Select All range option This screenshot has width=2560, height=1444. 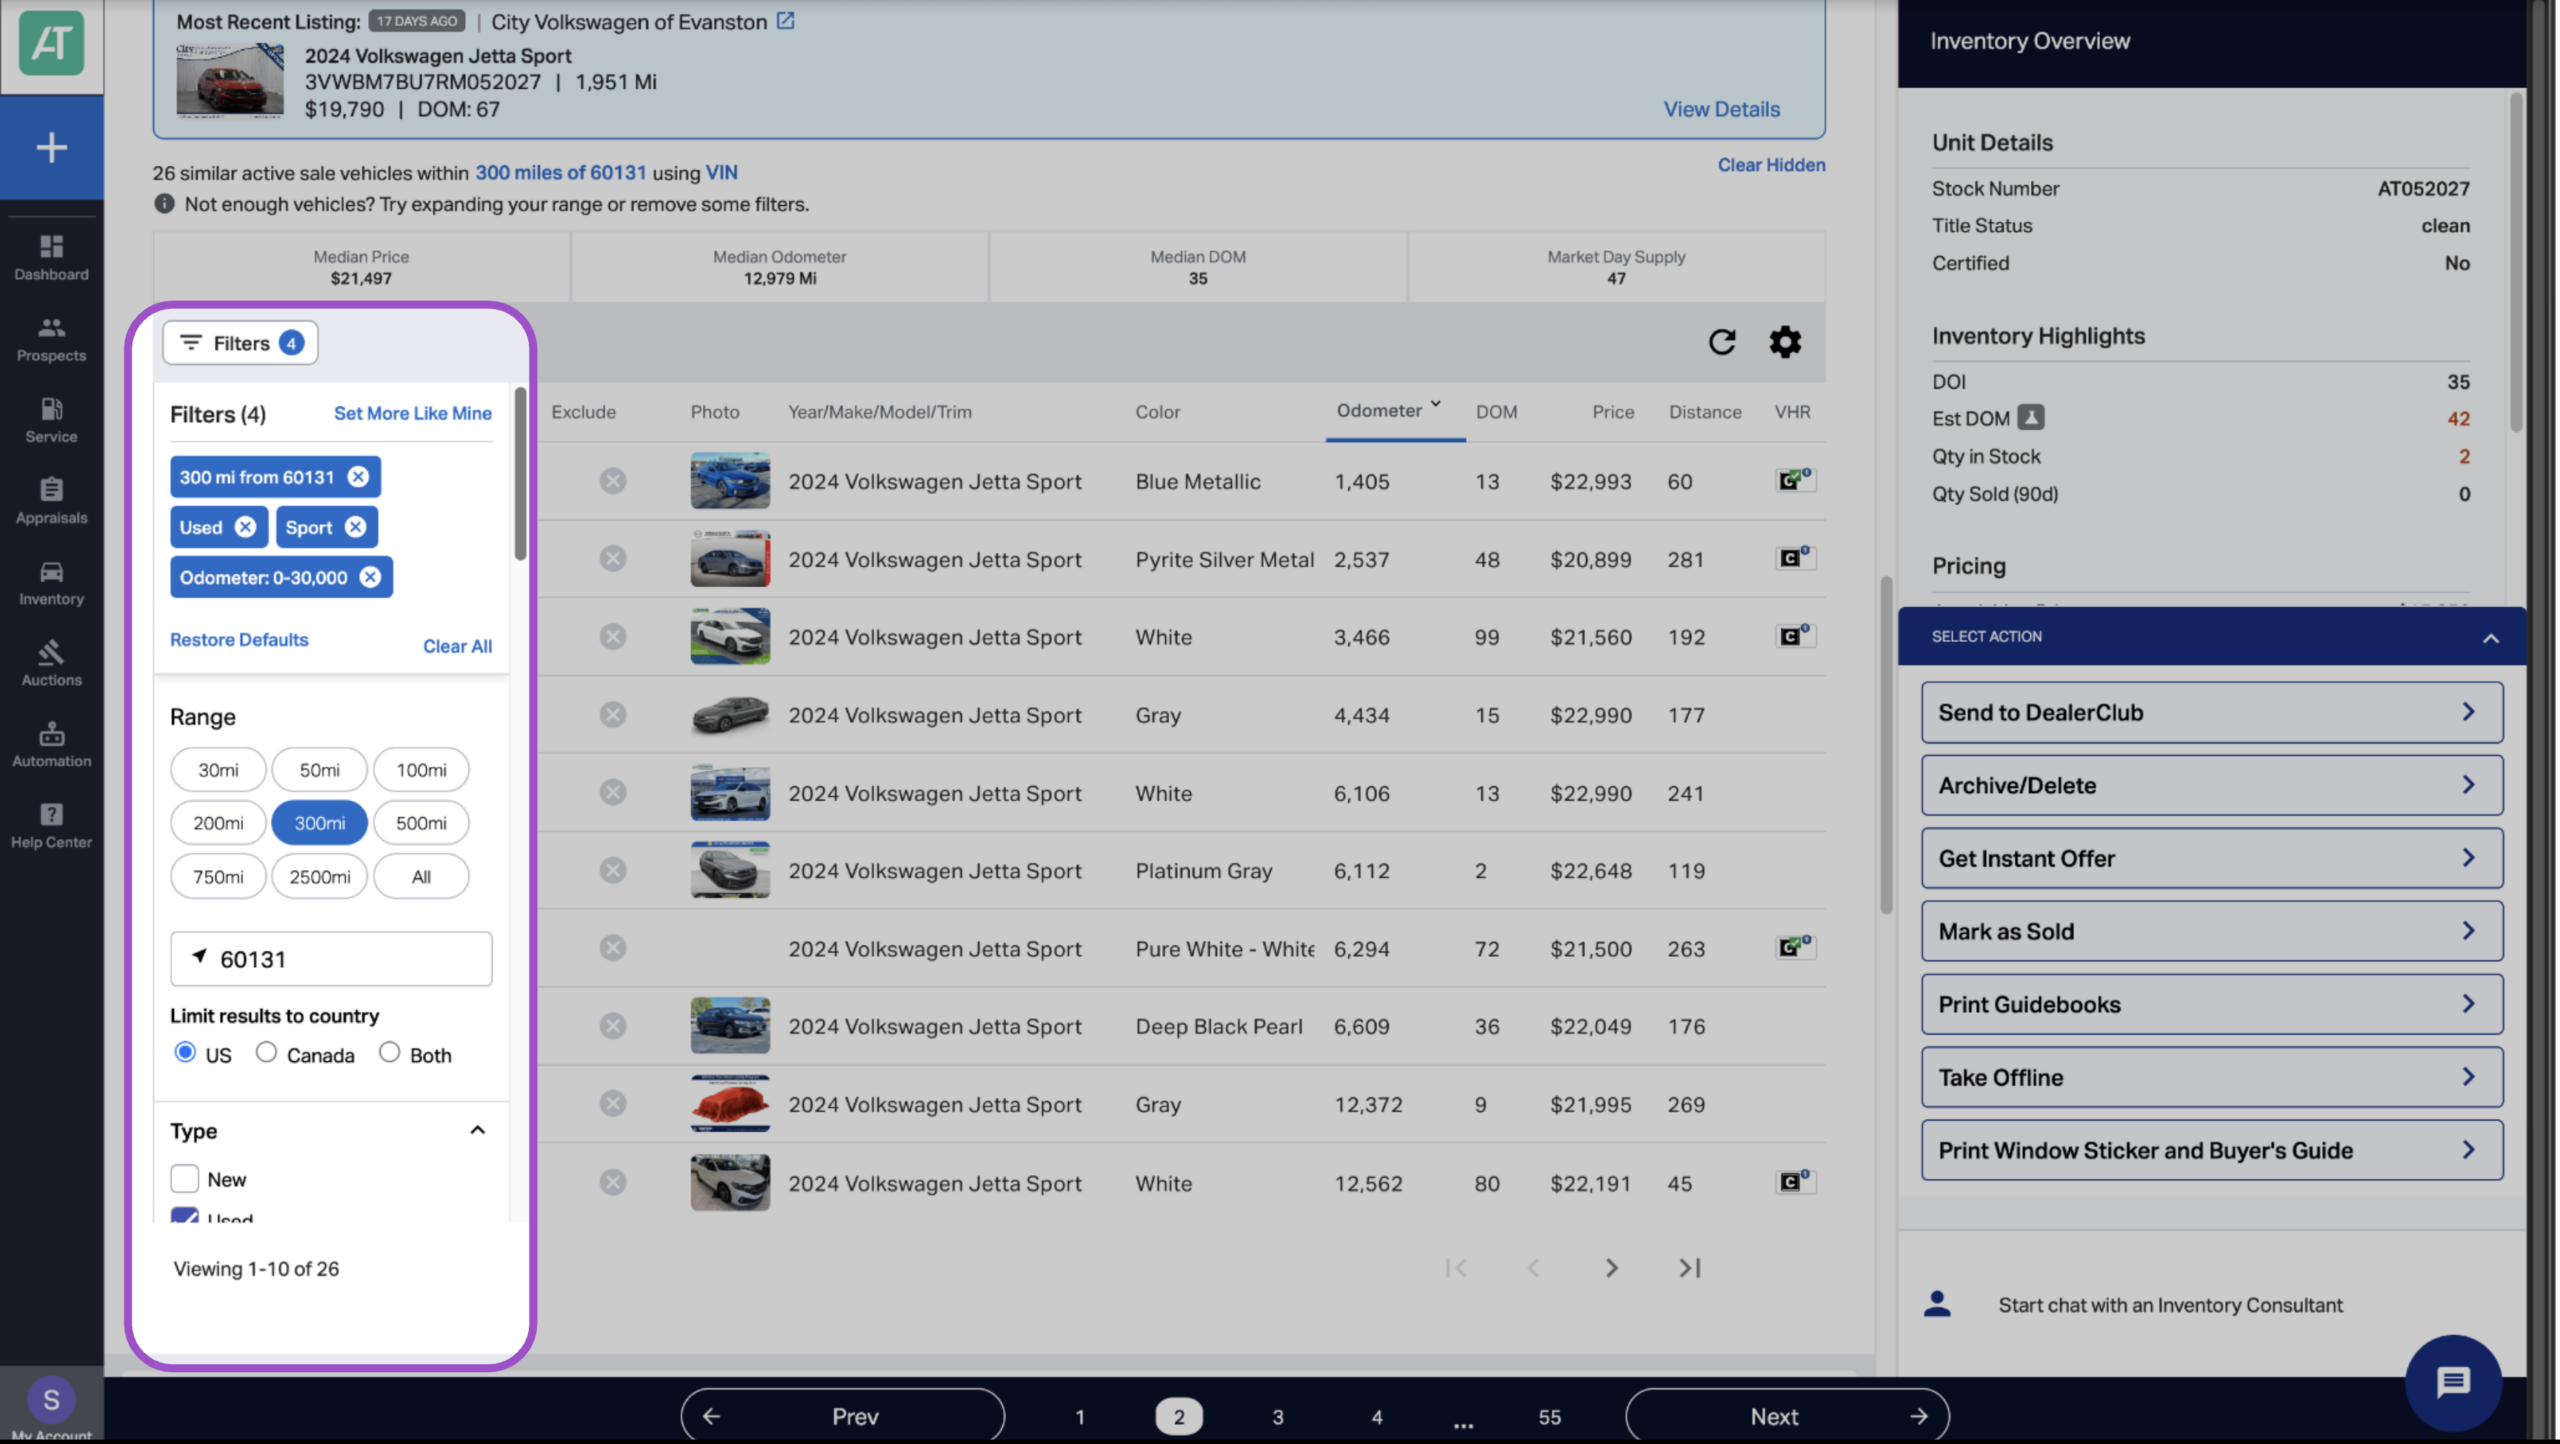tap(421, 877)
